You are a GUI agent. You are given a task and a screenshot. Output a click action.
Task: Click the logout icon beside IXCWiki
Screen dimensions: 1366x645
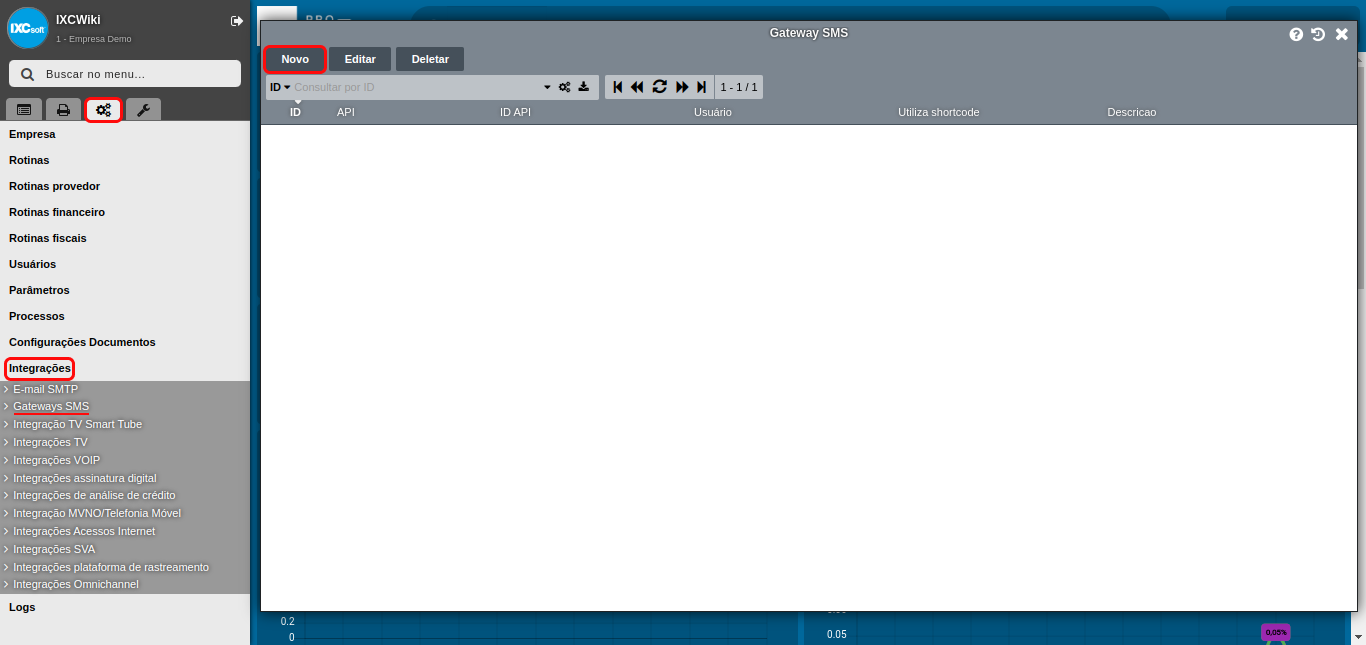point(237,21)
